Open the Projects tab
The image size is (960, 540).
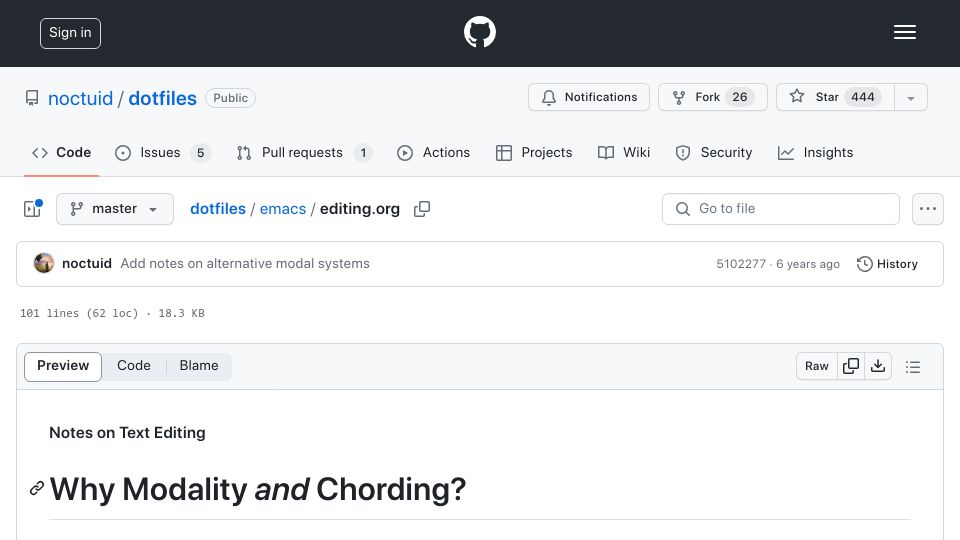pyautogui.click(x=534, y=152)
